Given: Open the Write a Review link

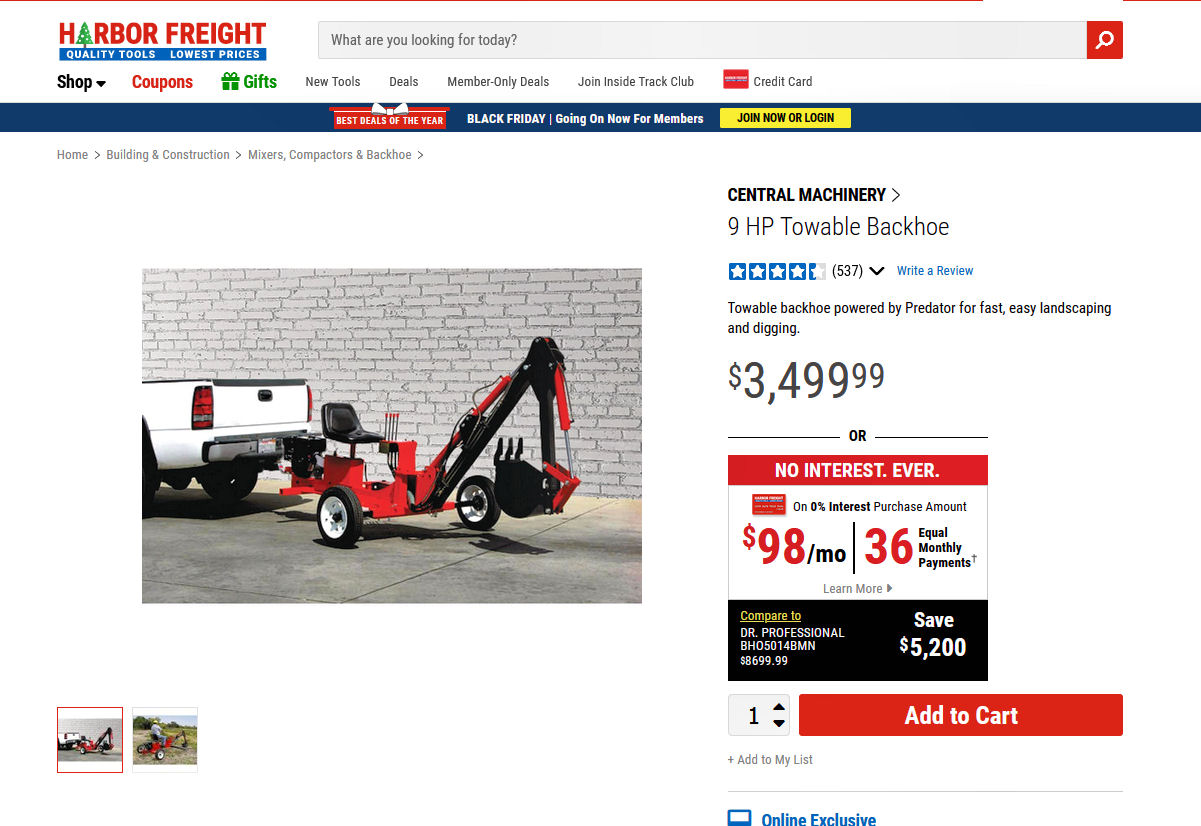Looking at the screenshot, I should coord(935,271).
